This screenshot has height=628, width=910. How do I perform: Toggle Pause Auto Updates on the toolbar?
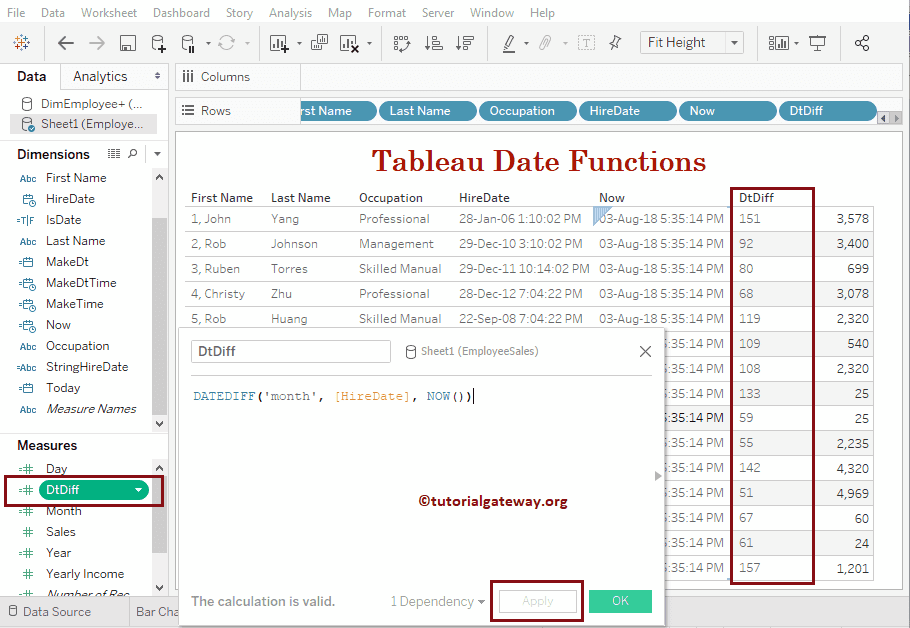(188, 43)
